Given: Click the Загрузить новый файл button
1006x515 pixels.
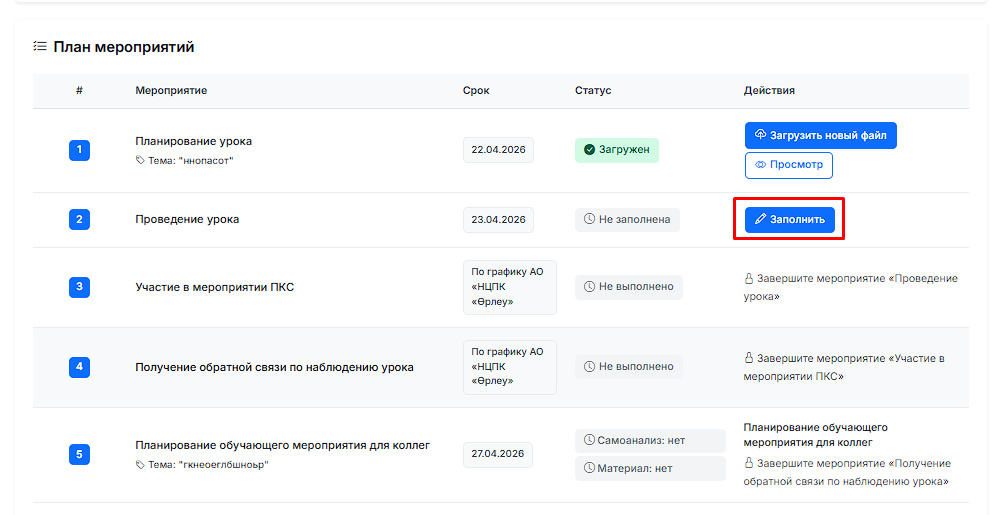Looking at the screenshot, I should tap(821, 135).
